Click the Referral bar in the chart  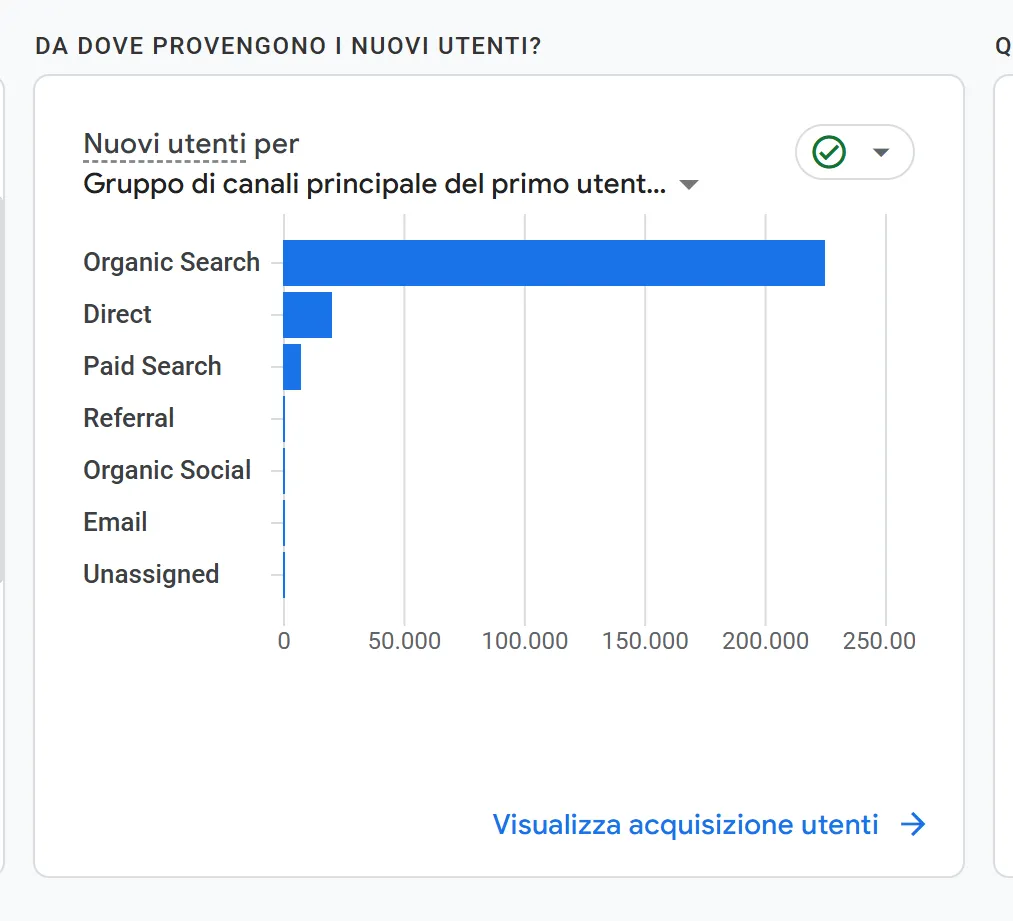click(285, 419)
